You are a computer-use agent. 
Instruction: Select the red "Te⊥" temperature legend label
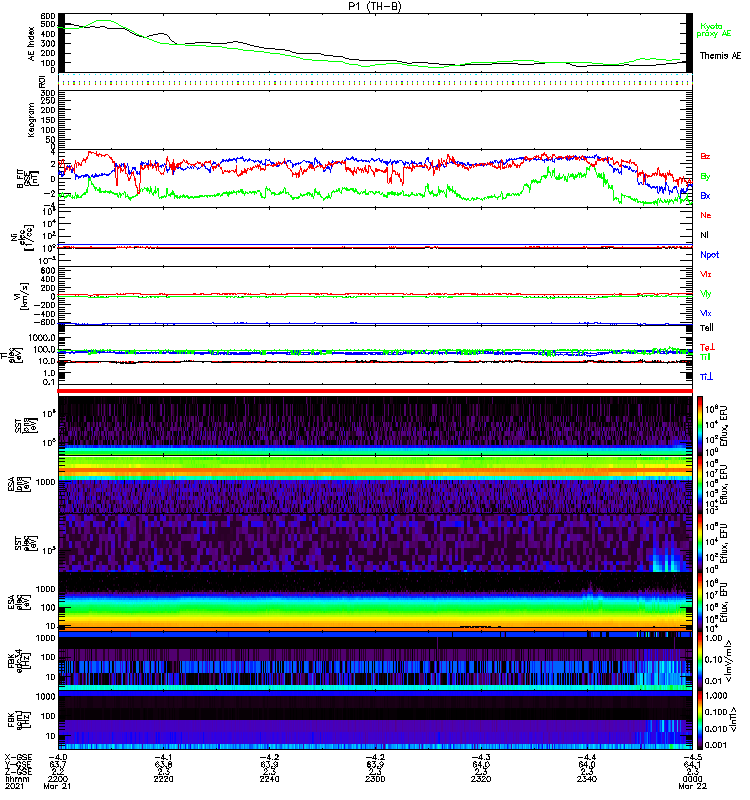706,347
